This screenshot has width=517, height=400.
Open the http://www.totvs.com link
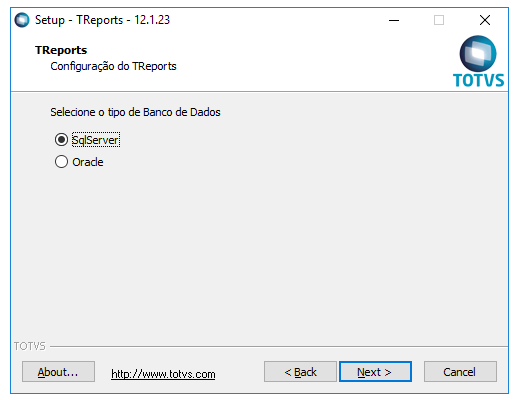(x=163, y=374)
